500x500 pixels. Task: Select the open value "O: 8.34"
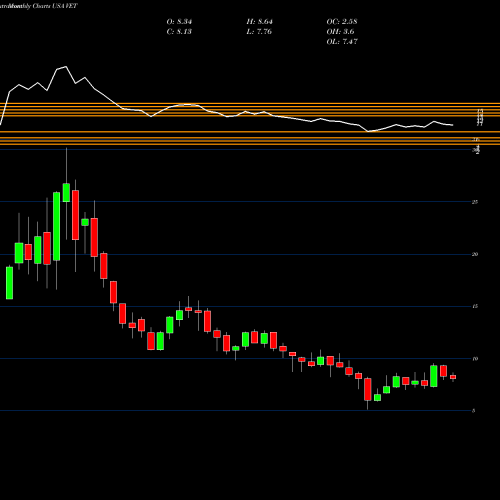179,22
